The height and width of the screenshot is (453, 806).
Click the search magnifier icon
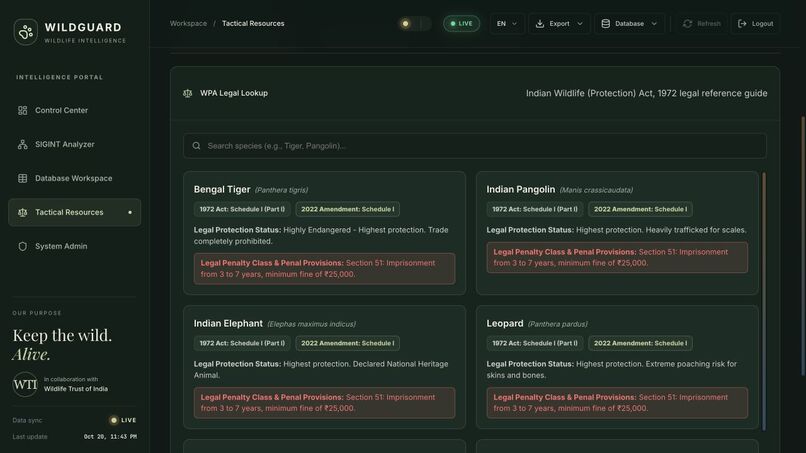click(196, 146)
